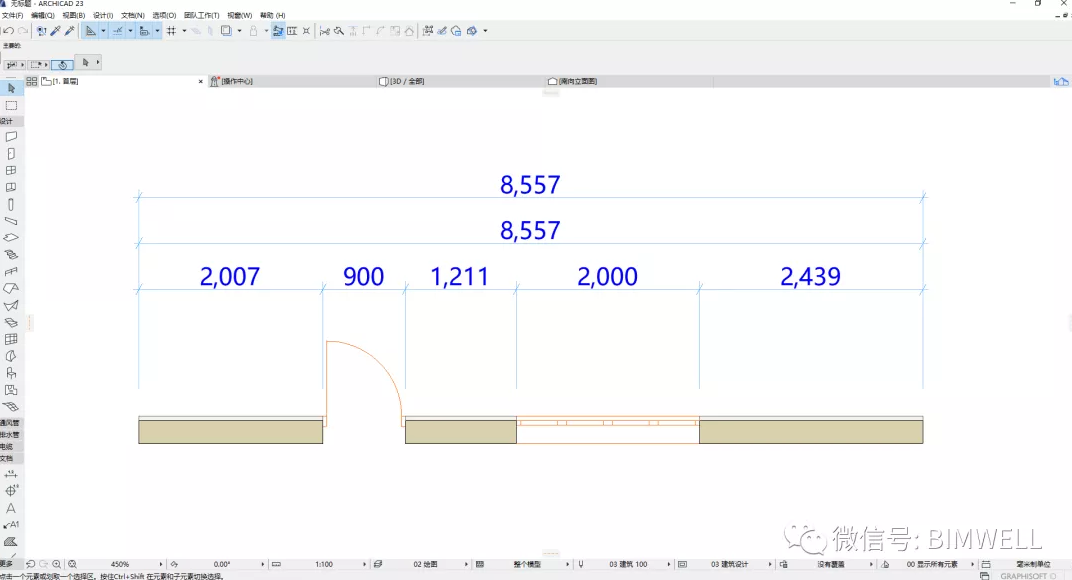1072x580 pixels.
Task: Click the fit in window button
Action: [72, 564]
